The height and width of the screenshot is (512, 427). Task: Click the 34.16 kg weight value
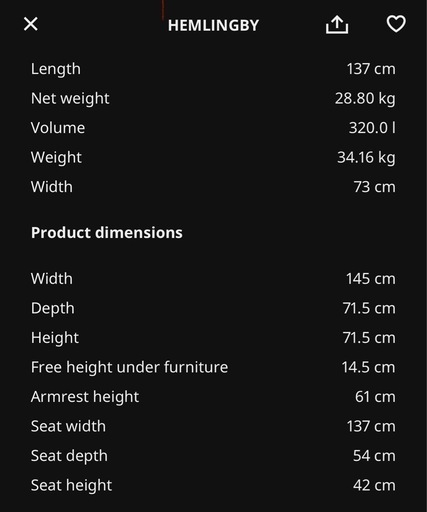pos(366,157)
